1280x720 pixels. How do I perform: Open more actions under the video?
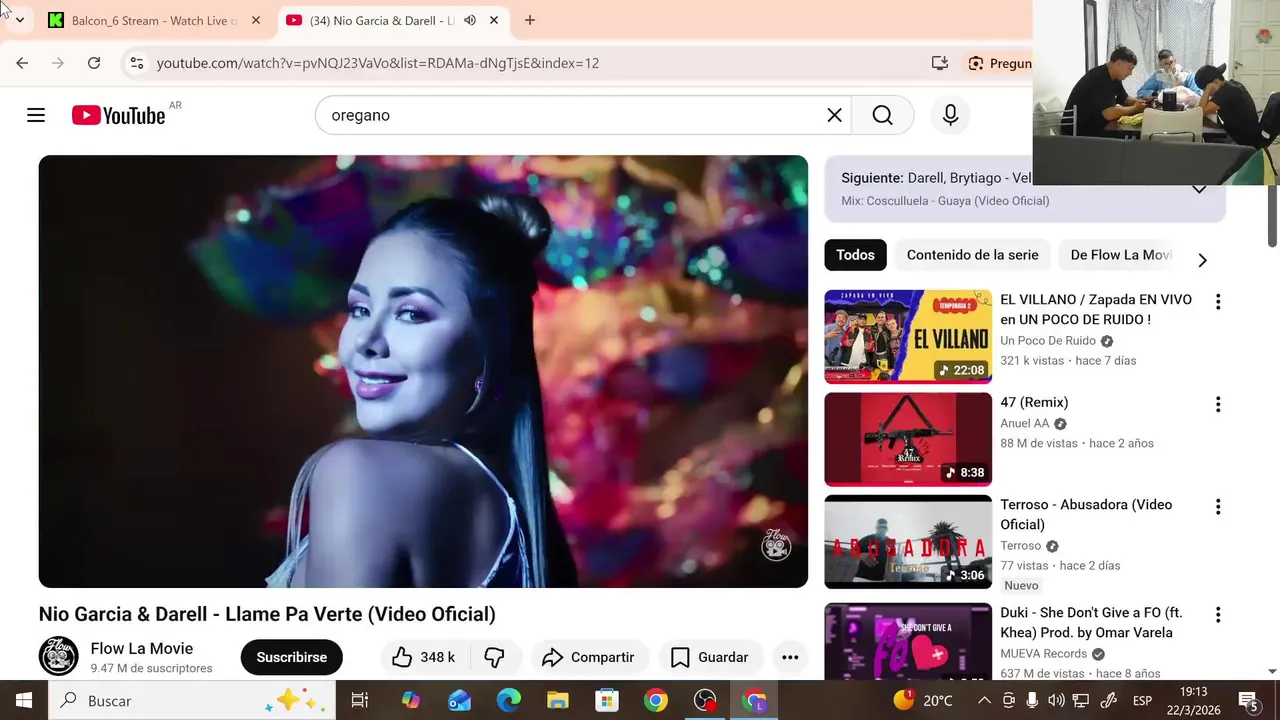coord(790,657)
